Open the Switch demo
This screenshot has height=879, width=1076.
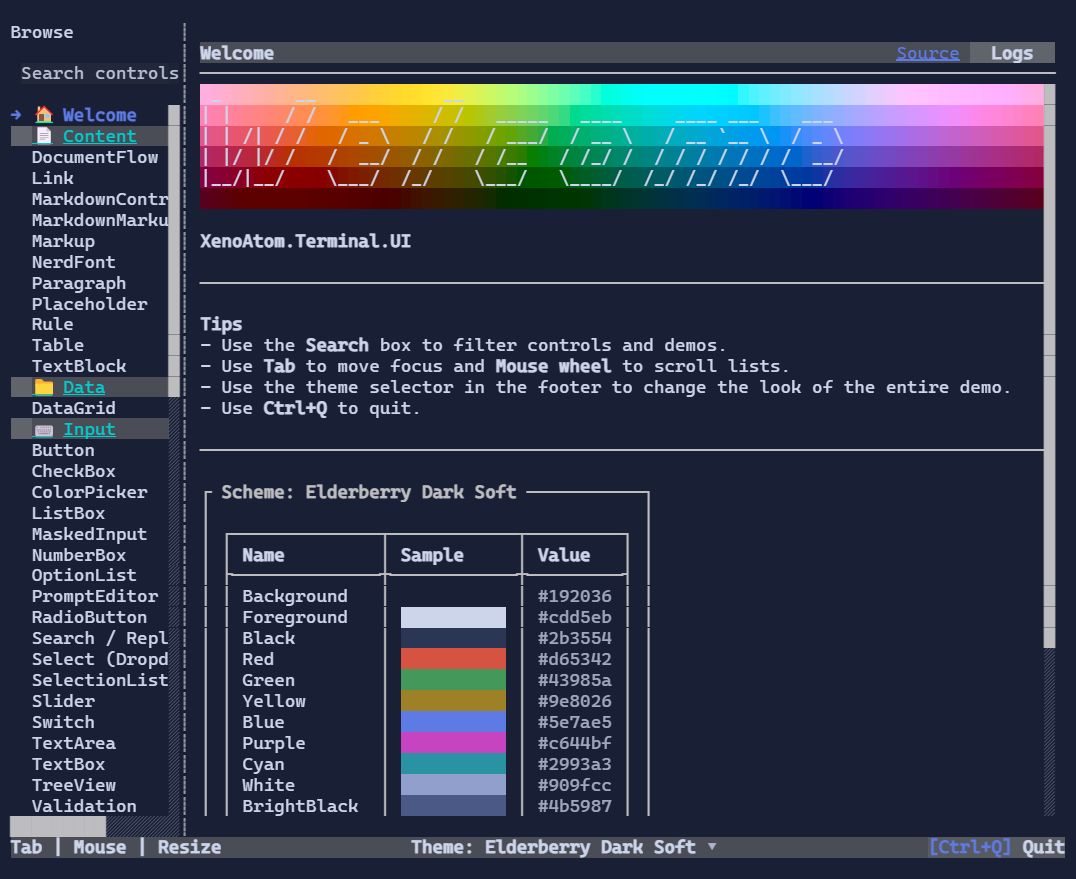point(63,722)
